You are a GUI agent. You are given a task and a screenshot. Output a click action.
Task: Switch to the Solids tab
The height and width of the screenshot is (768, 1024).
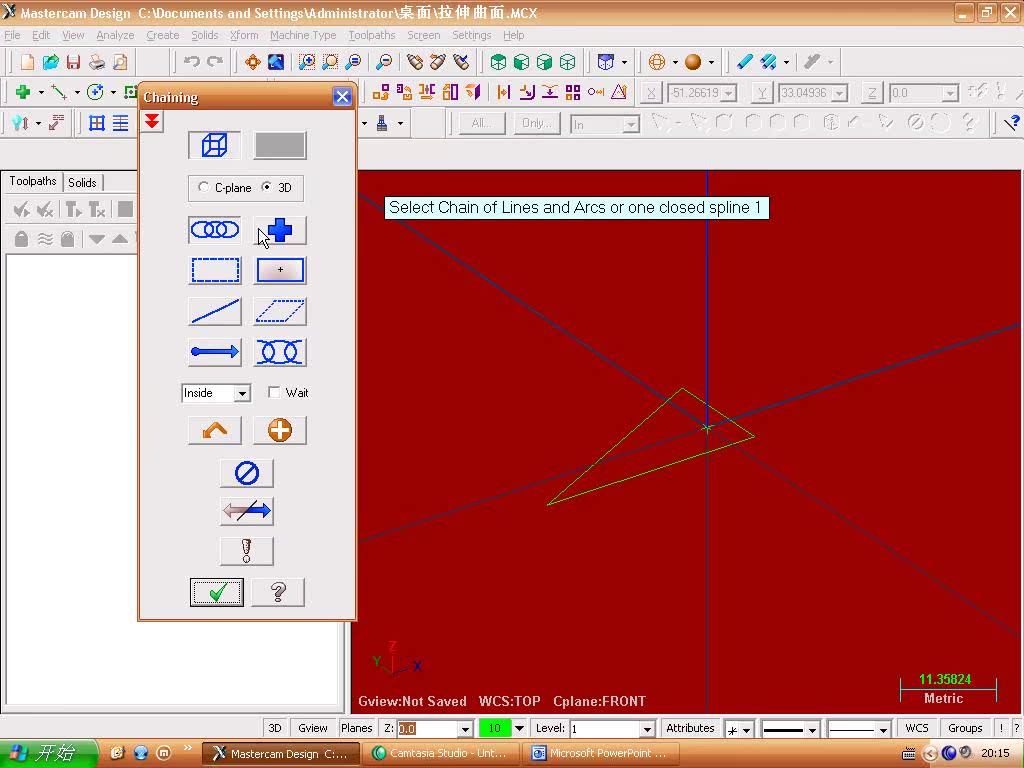(82, 182)
